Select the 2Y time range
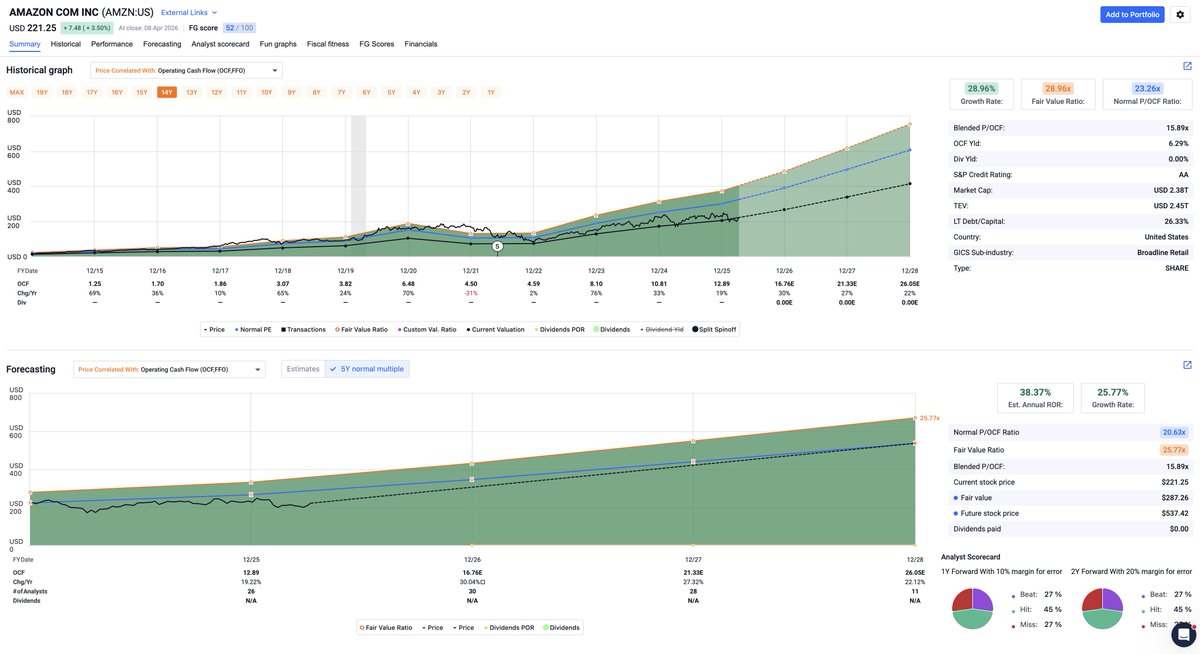This screenshot has width=1200, height=654. pos(466,92)
